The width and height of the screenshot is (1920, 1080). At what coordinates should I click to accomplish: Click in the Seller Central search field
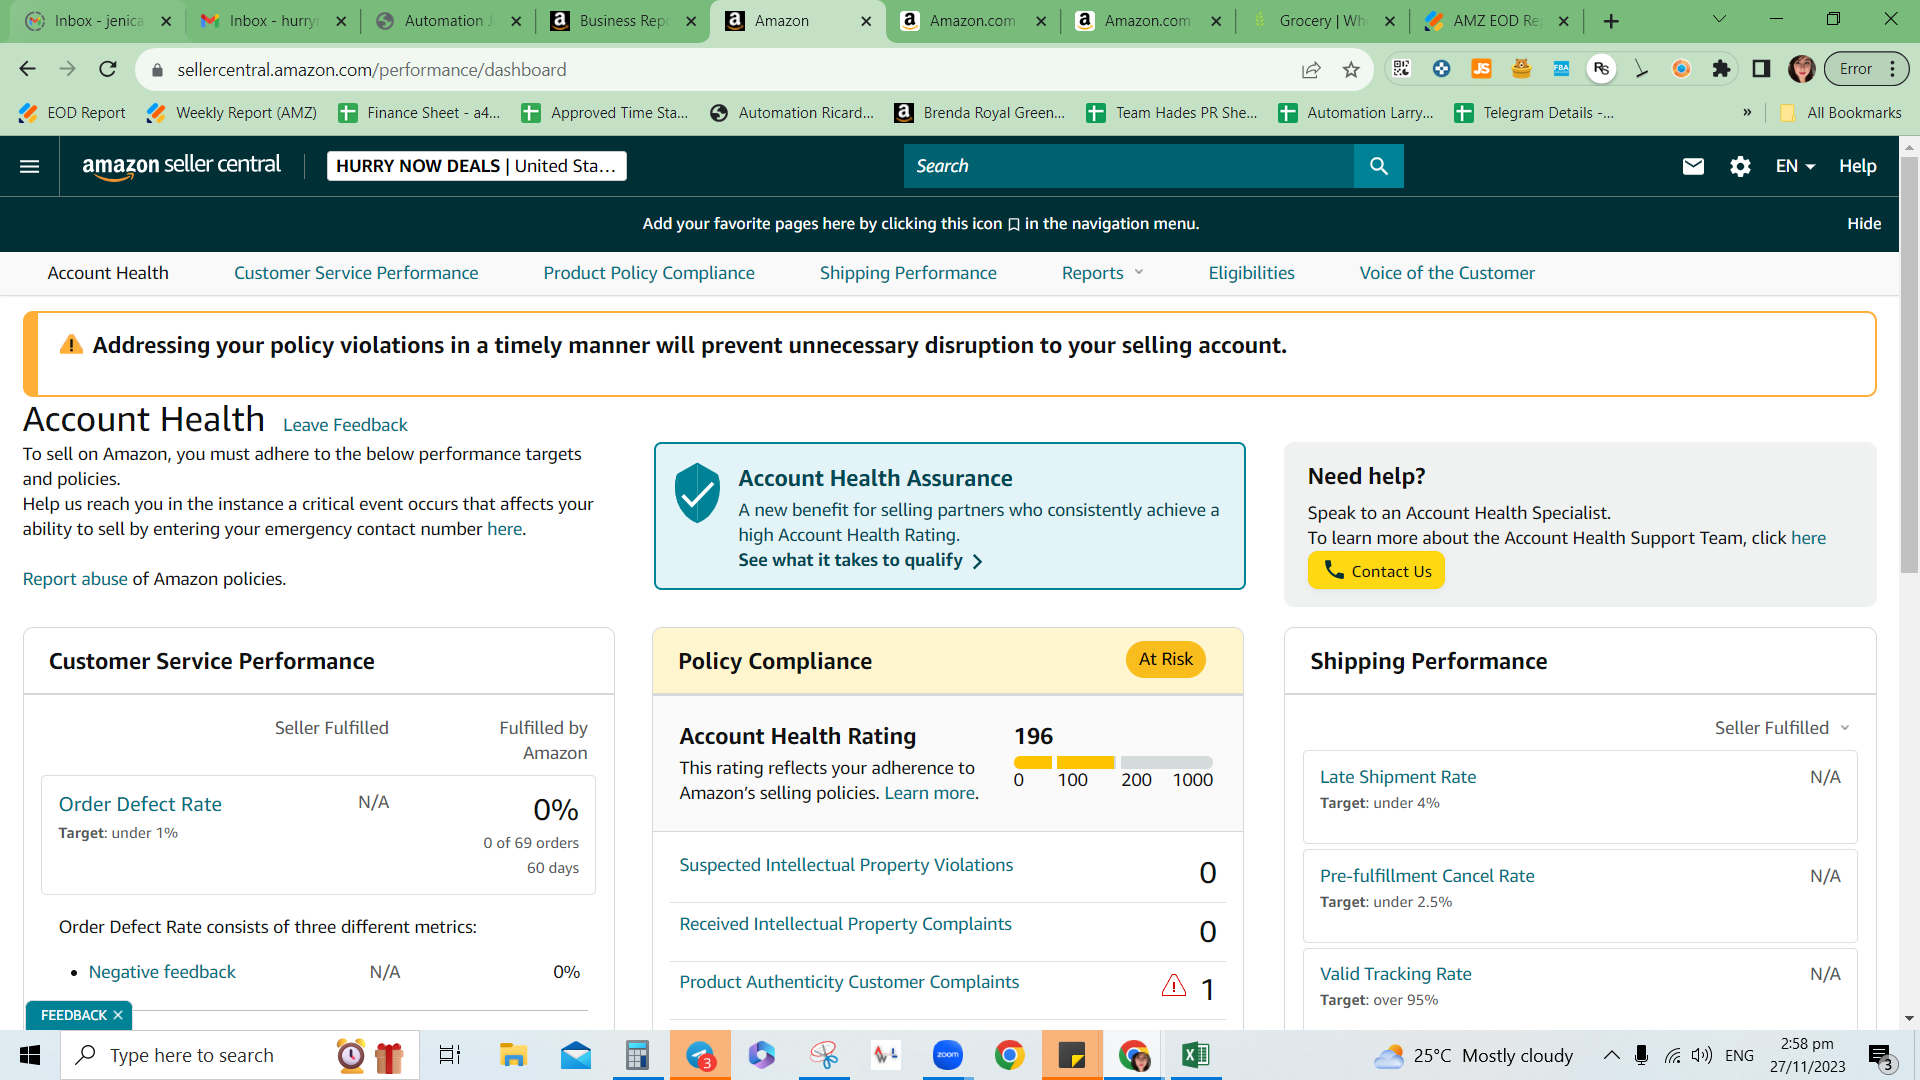coord(1129,166)
